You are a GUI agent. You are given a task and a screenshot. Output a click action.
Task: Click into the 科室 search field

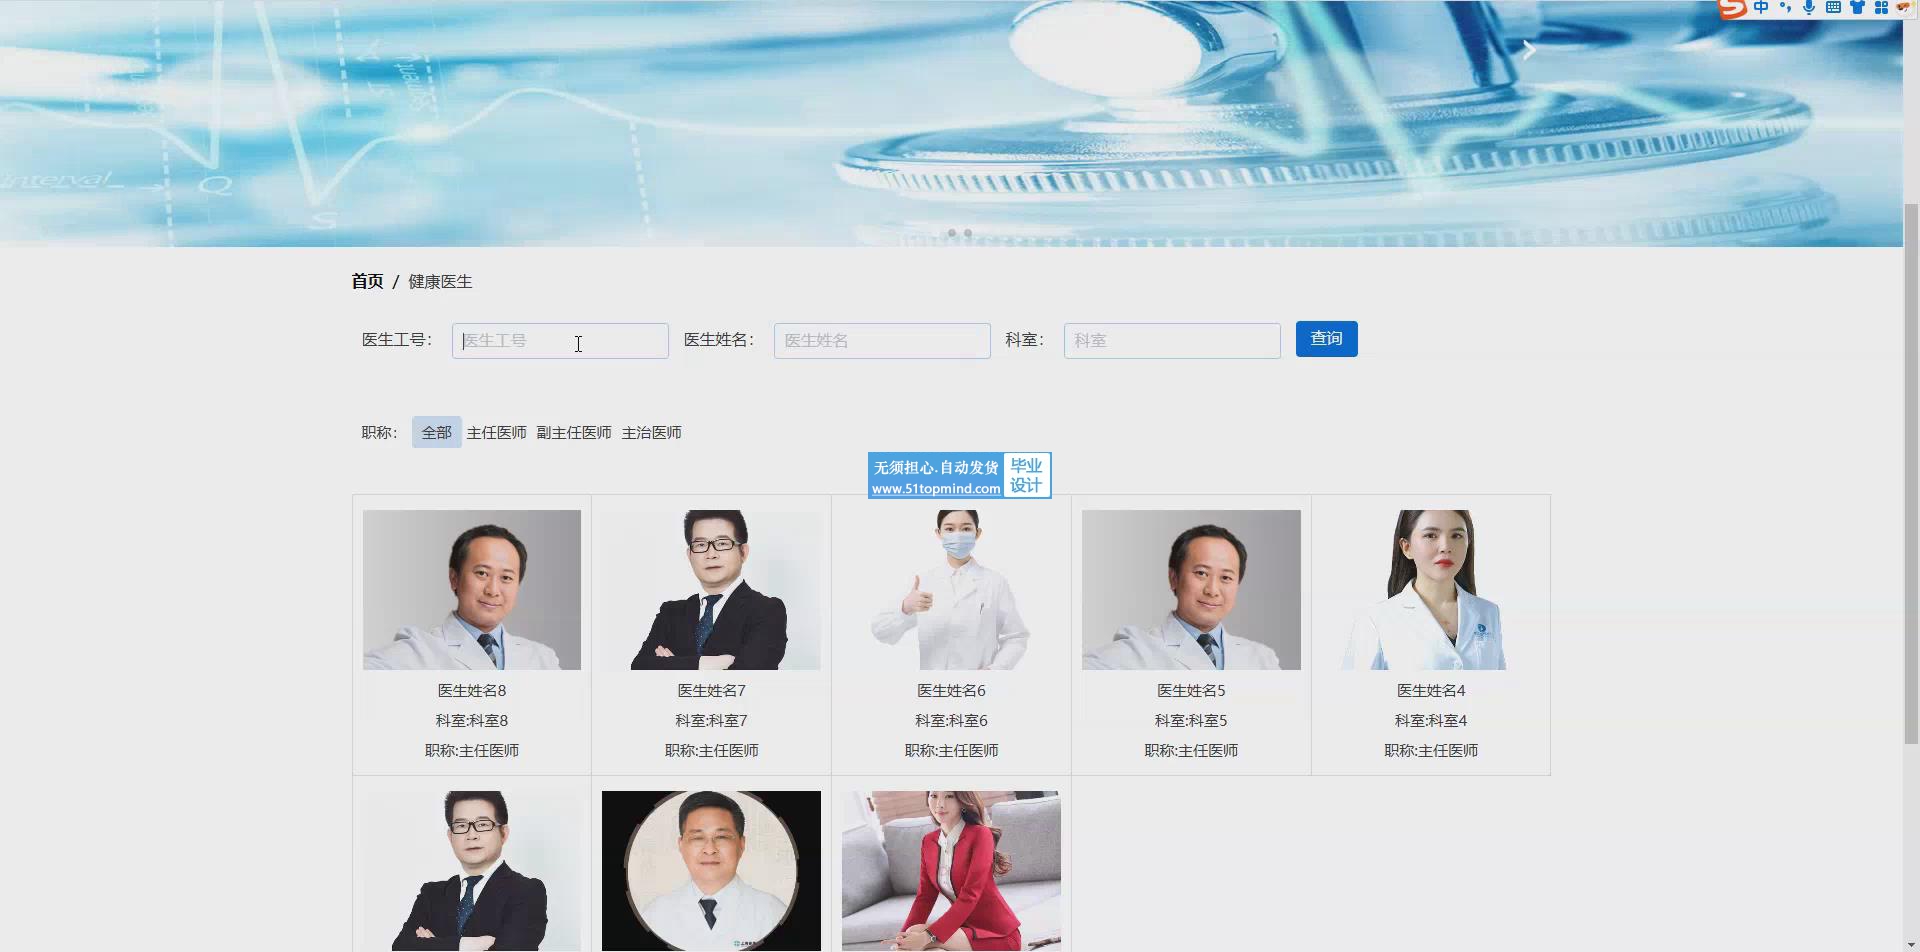click(x=1171, y=341)
